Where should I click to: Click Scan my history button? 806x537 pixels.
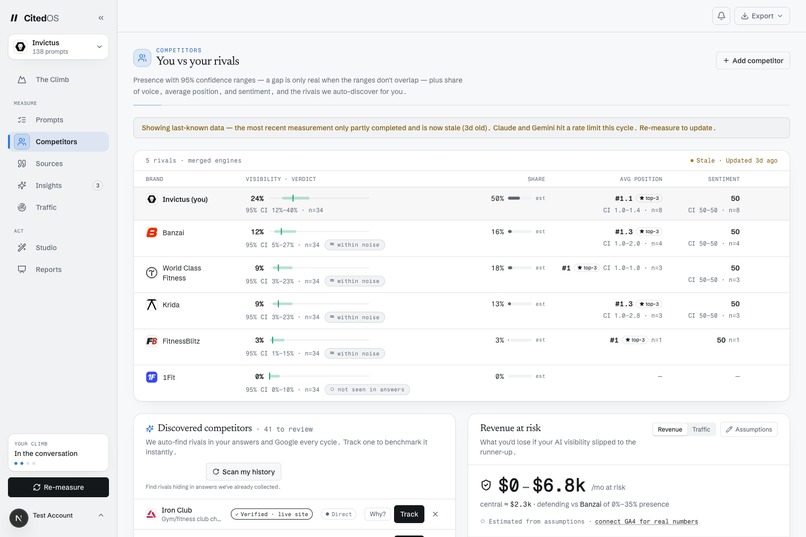244,472
